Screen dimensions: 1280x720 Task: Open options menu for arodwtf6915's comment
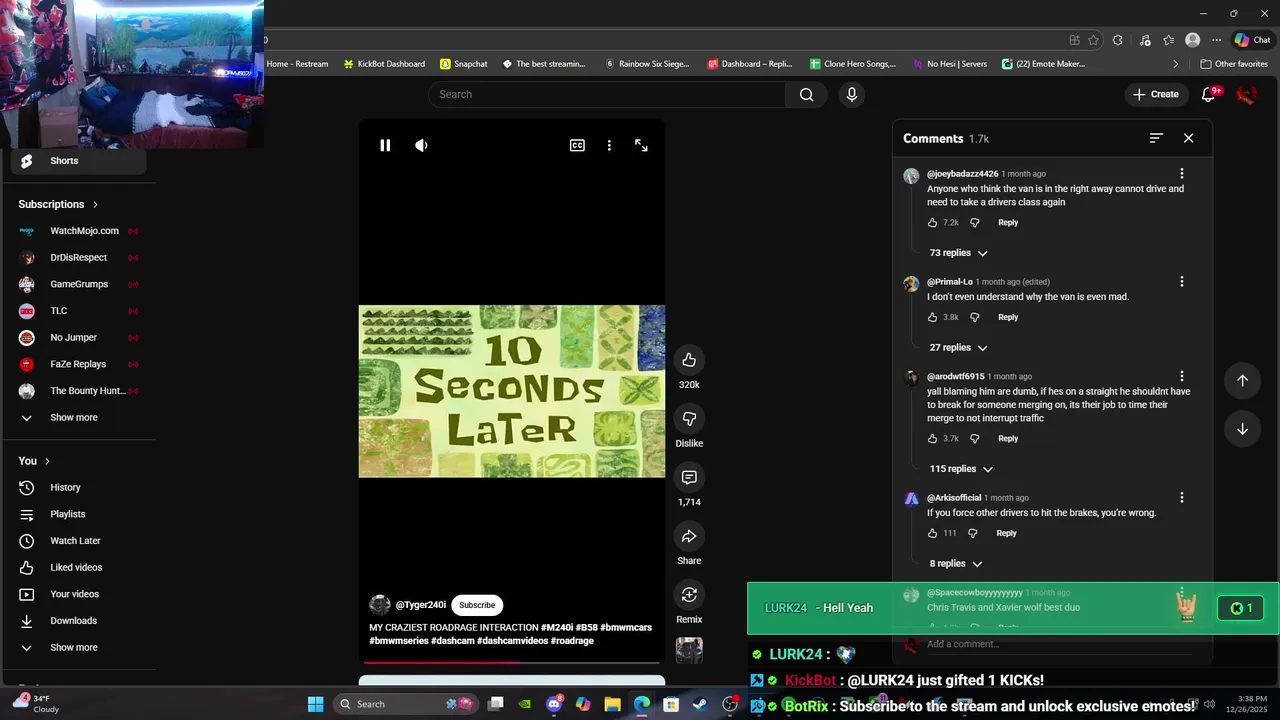tap(1181, 377)
